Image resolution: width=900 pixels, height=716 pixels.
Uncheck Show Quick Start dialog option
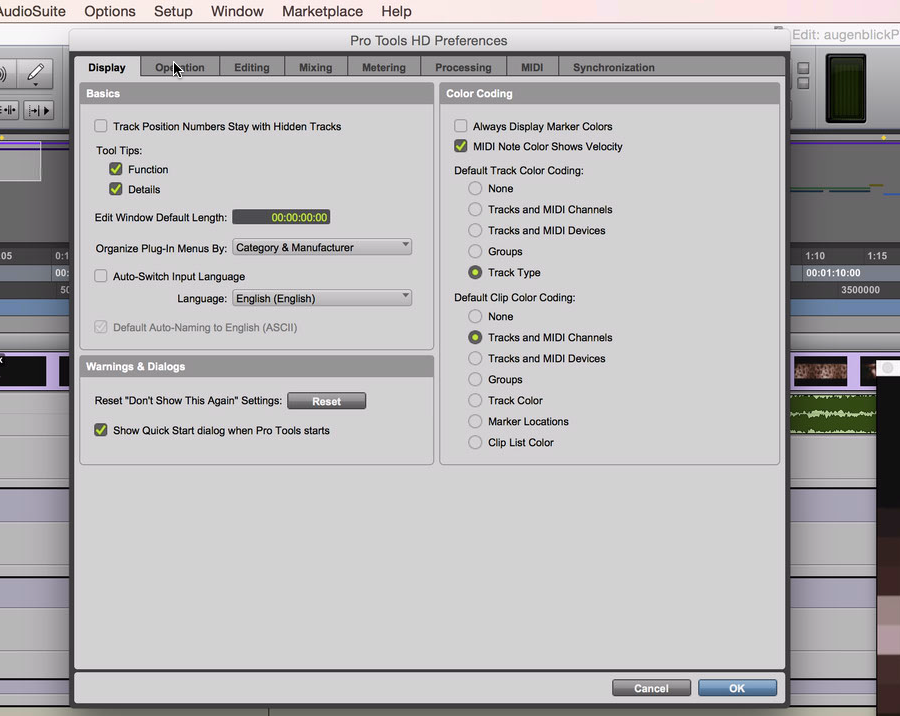pyautogui.click(x=101, y=431)
